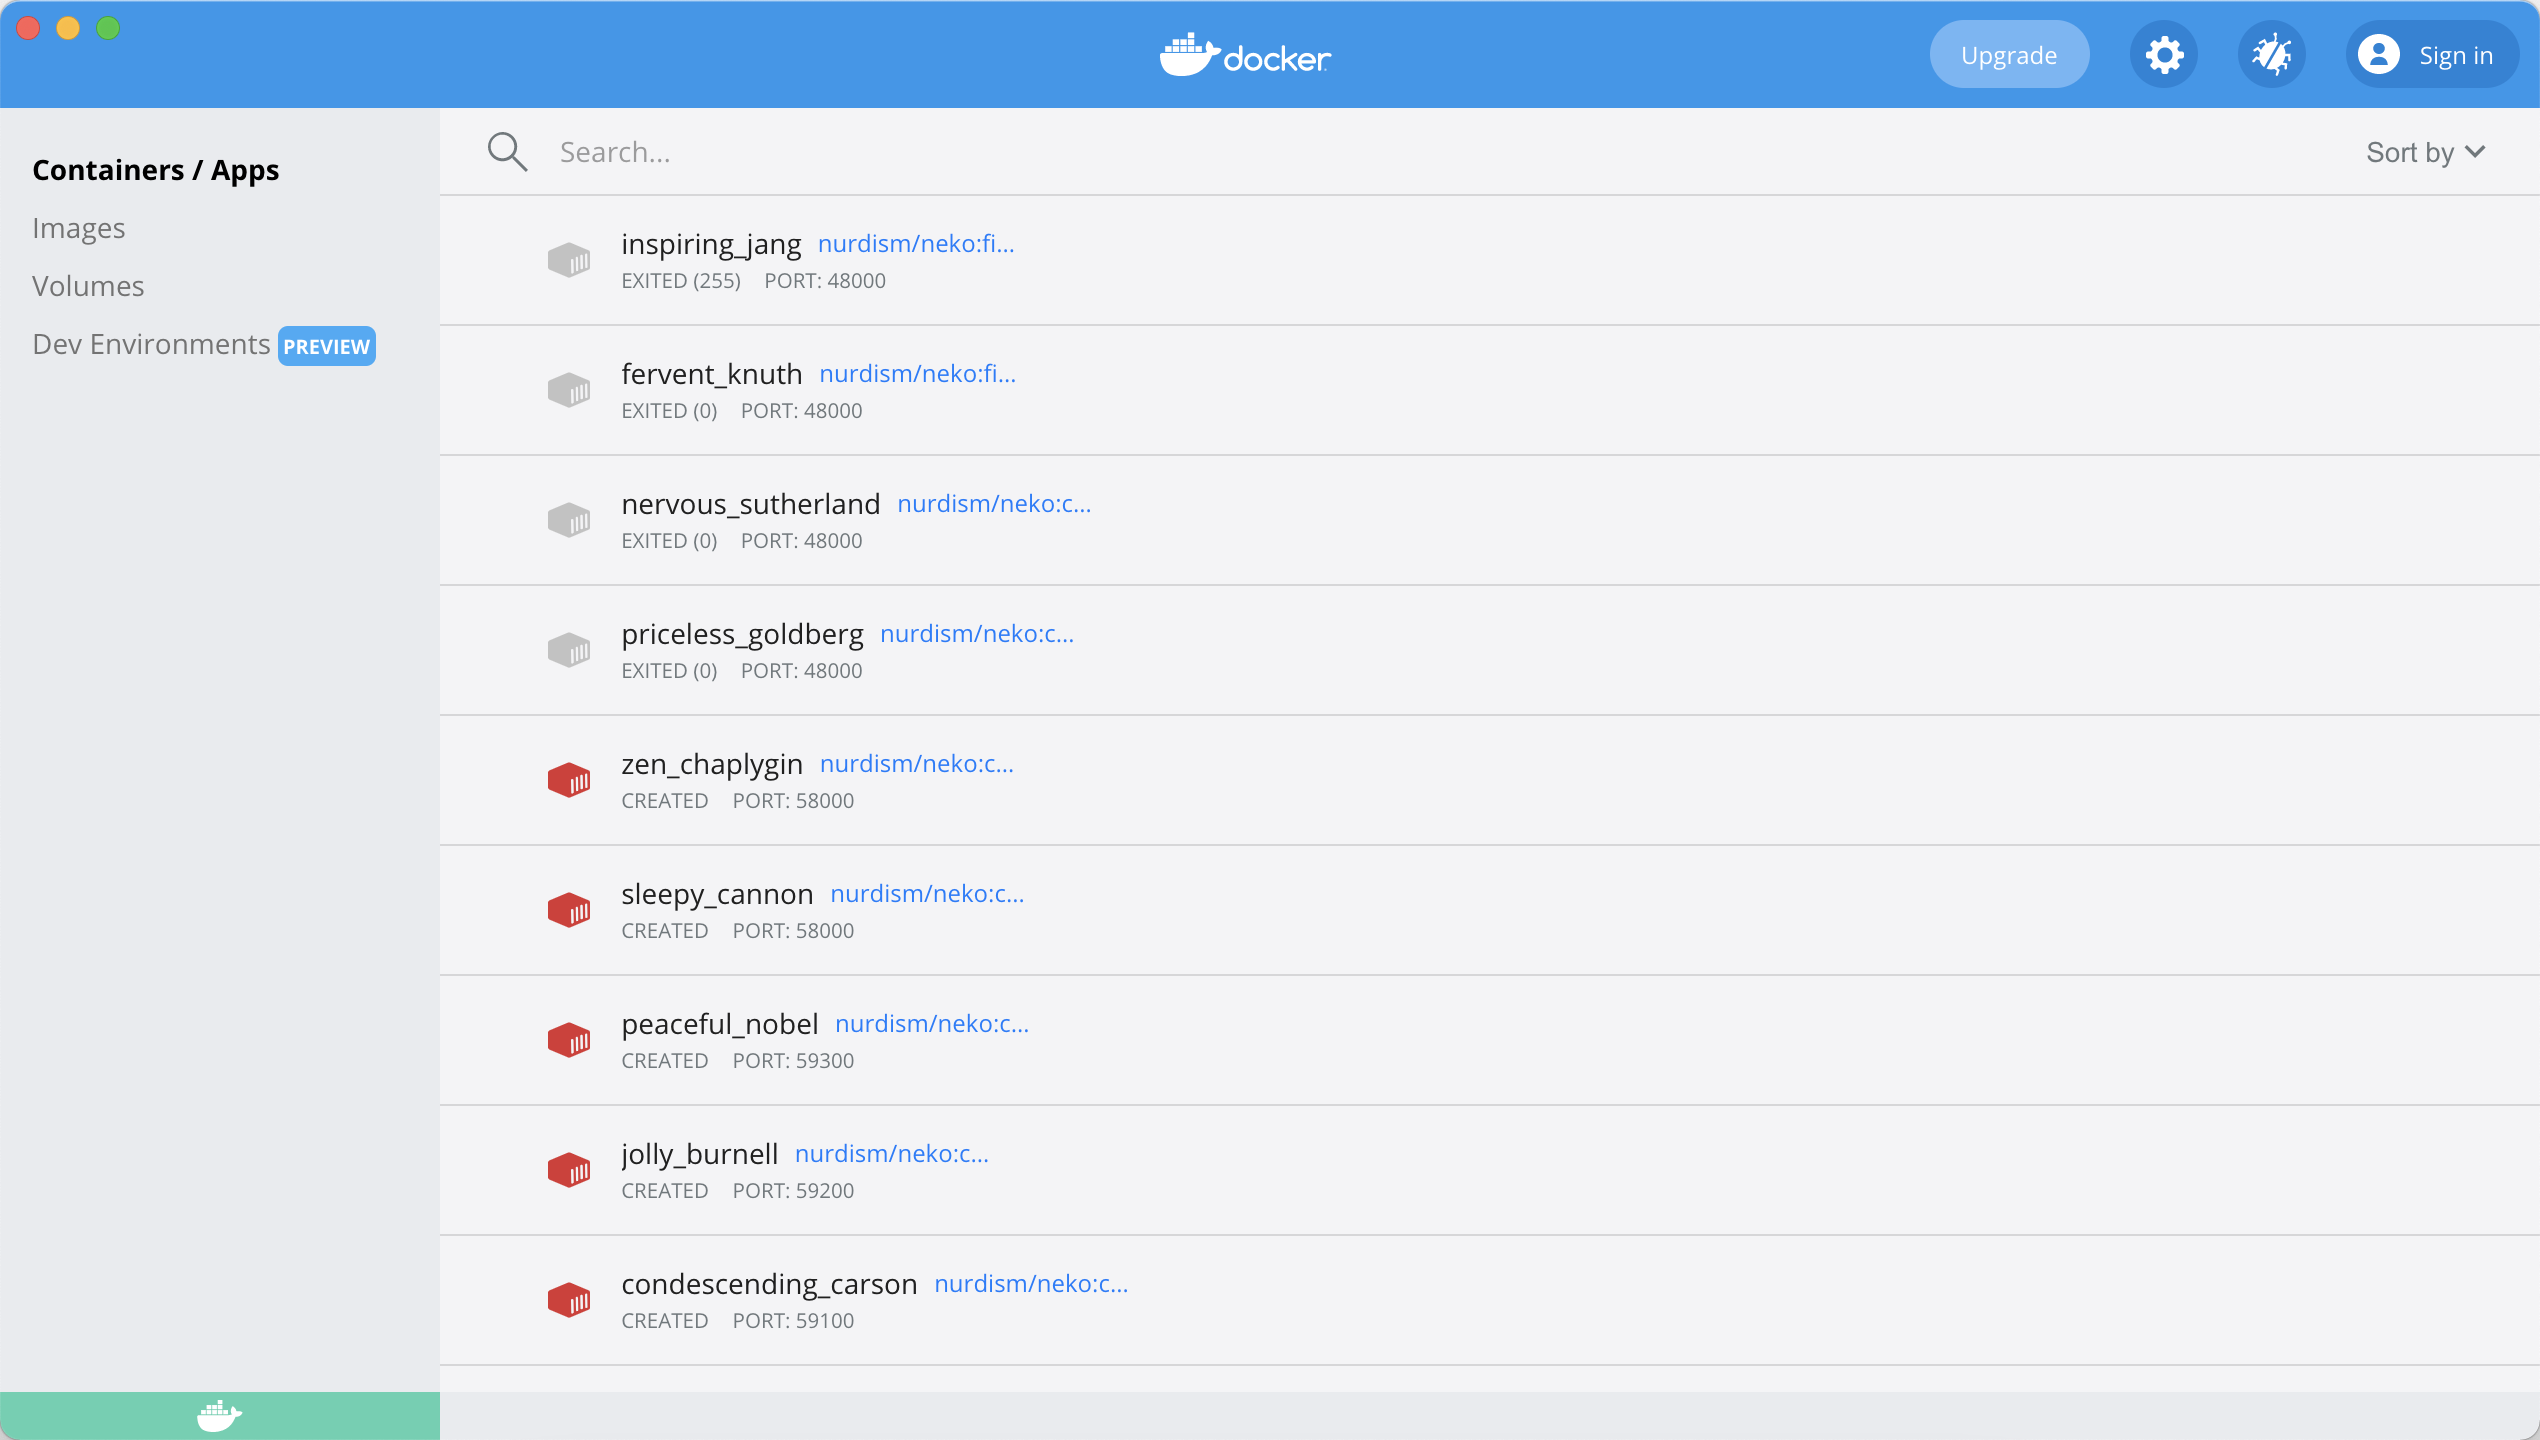2540x1440 pixels.
Task: Click the red zen_chaplygin container icon
Action: (569, 781)
